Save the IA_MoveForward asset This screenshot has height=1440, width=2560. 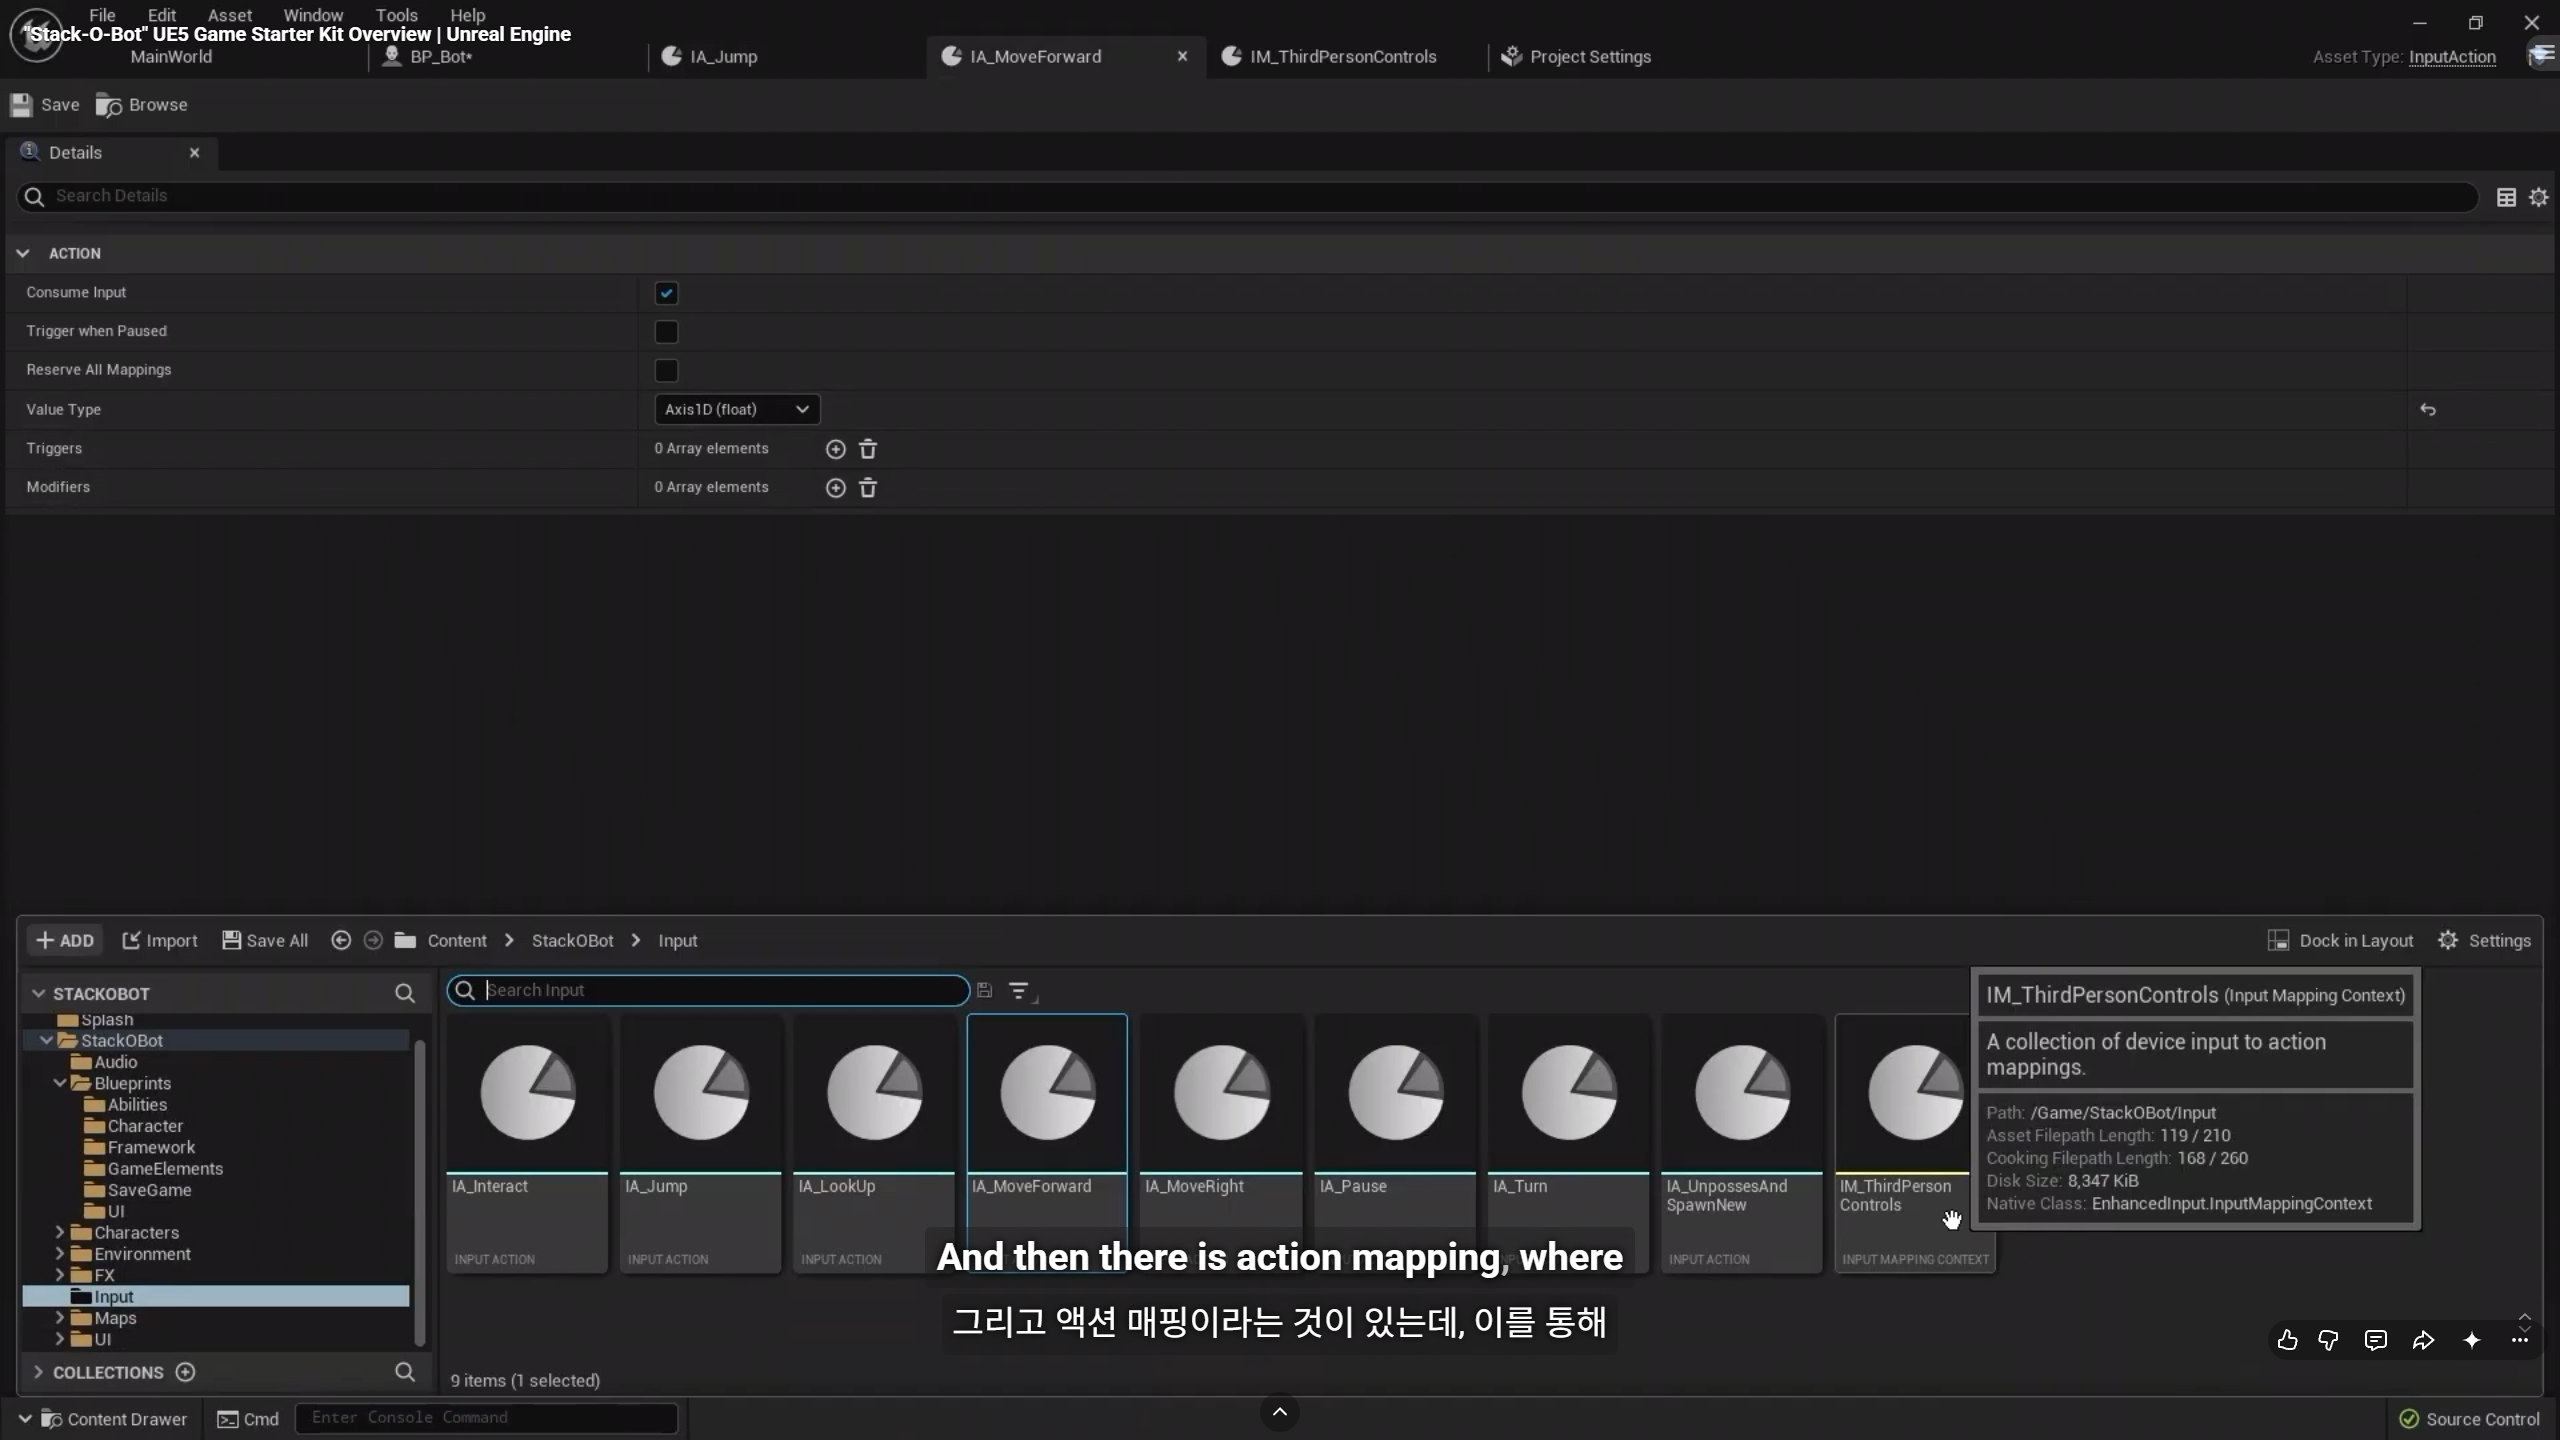tap(44, 105)
